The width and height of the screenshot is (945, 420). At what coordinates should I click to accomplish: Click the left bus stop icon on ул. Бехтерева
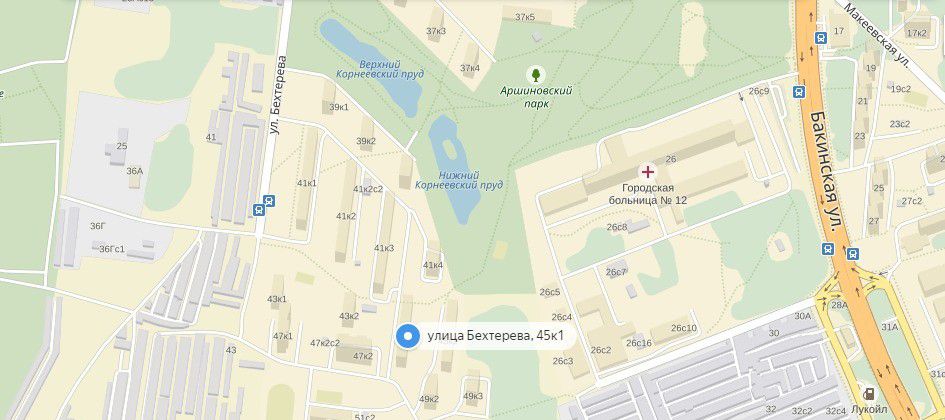(259, 210)
